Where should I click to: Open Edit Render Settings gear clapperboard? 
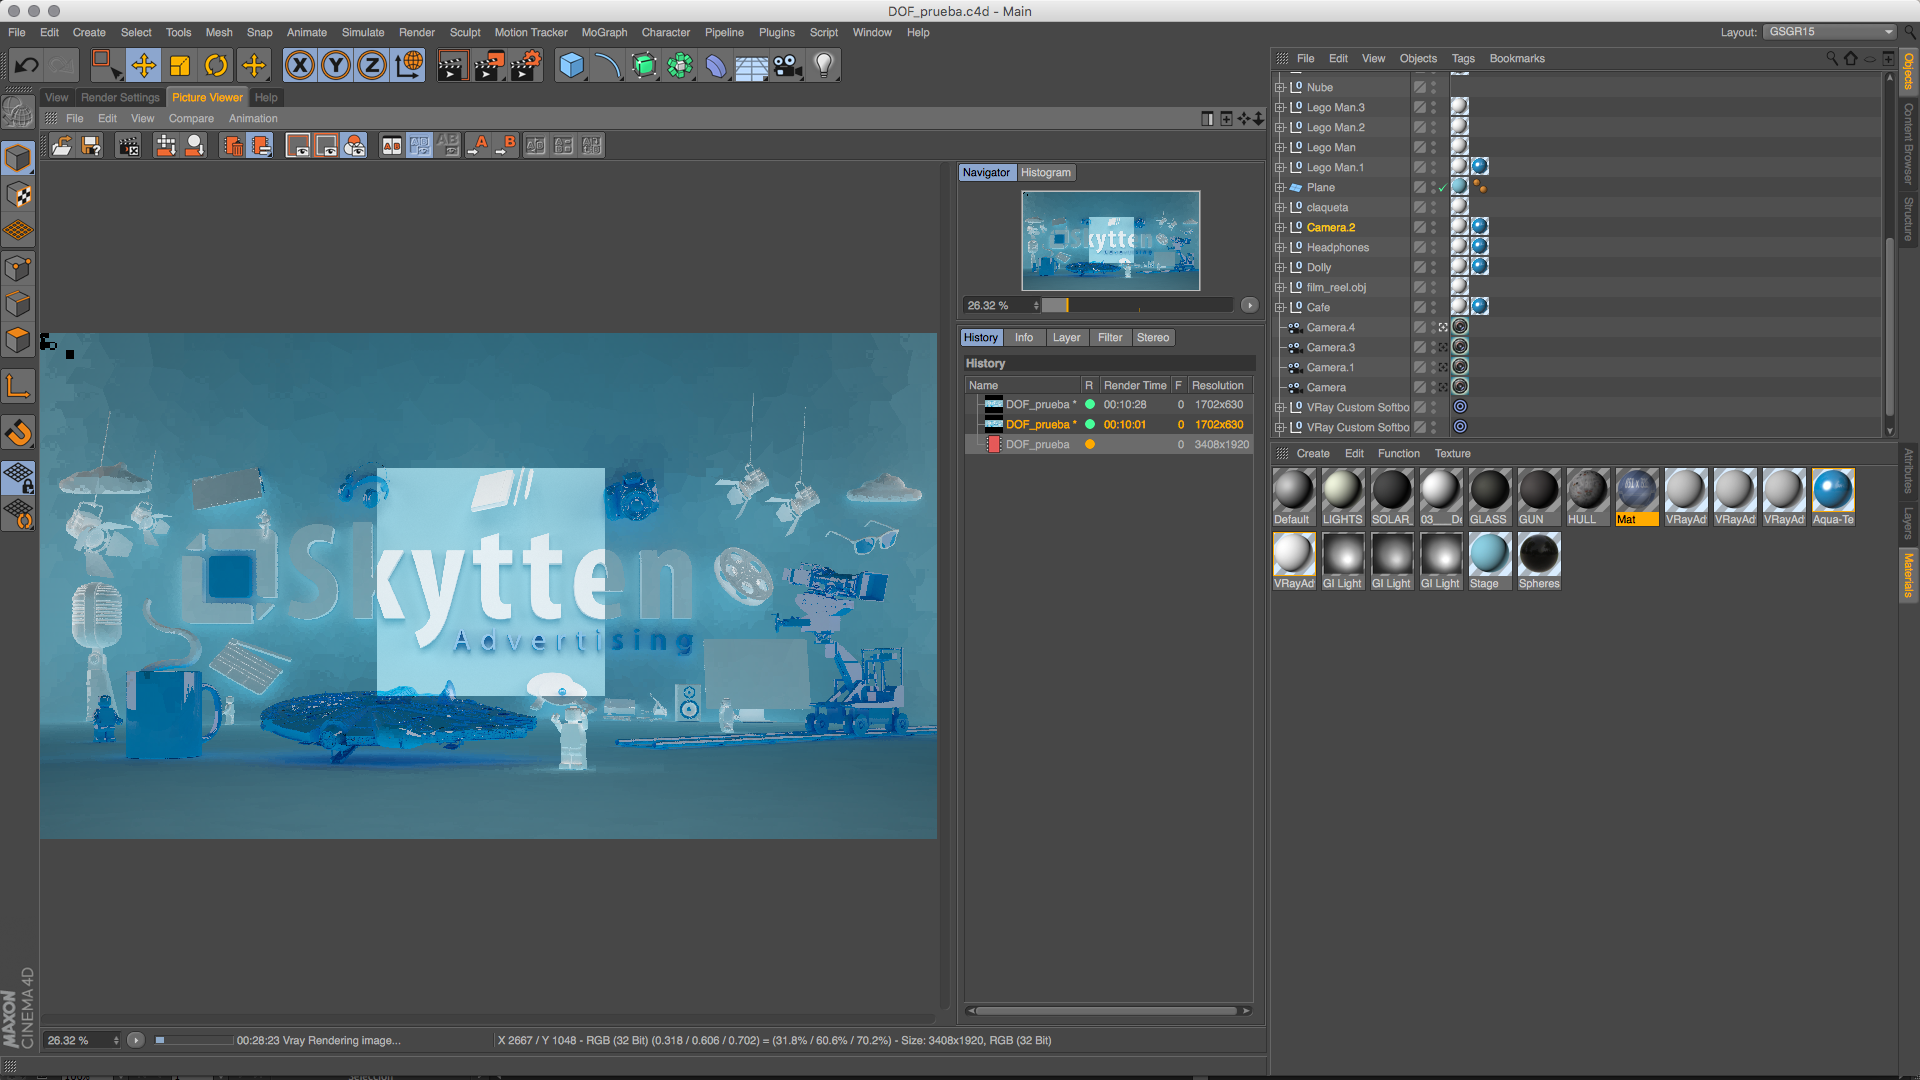tap(526, 66)
